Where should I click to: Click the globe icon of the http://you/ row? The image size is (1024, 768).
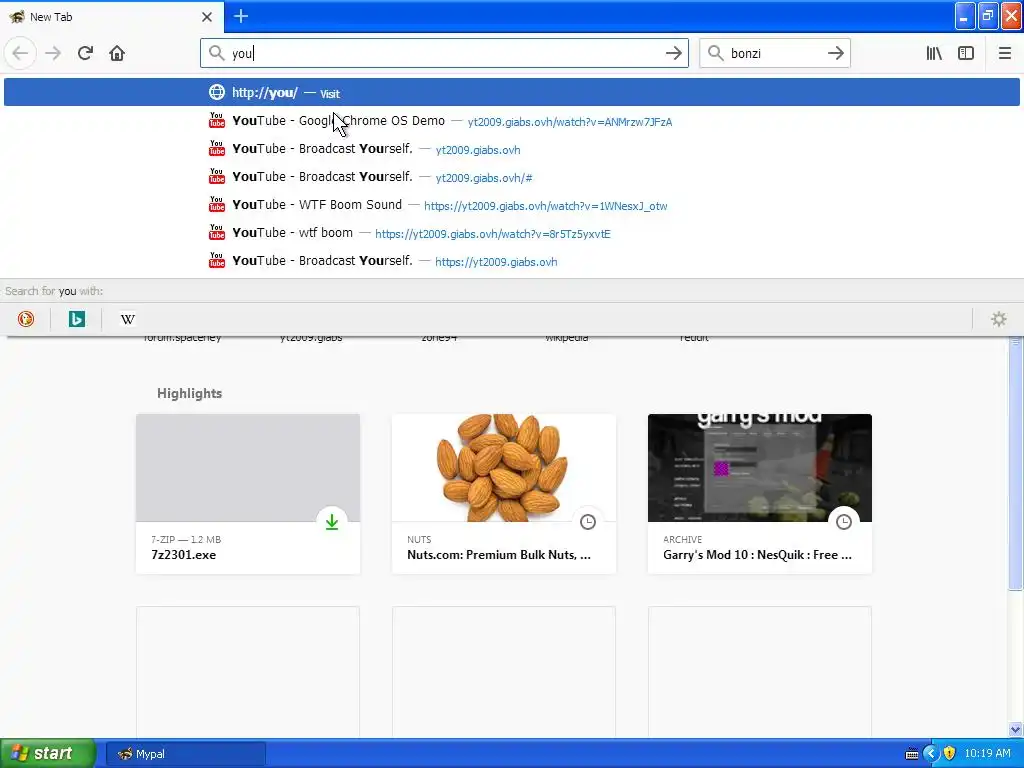coord(217,92)
